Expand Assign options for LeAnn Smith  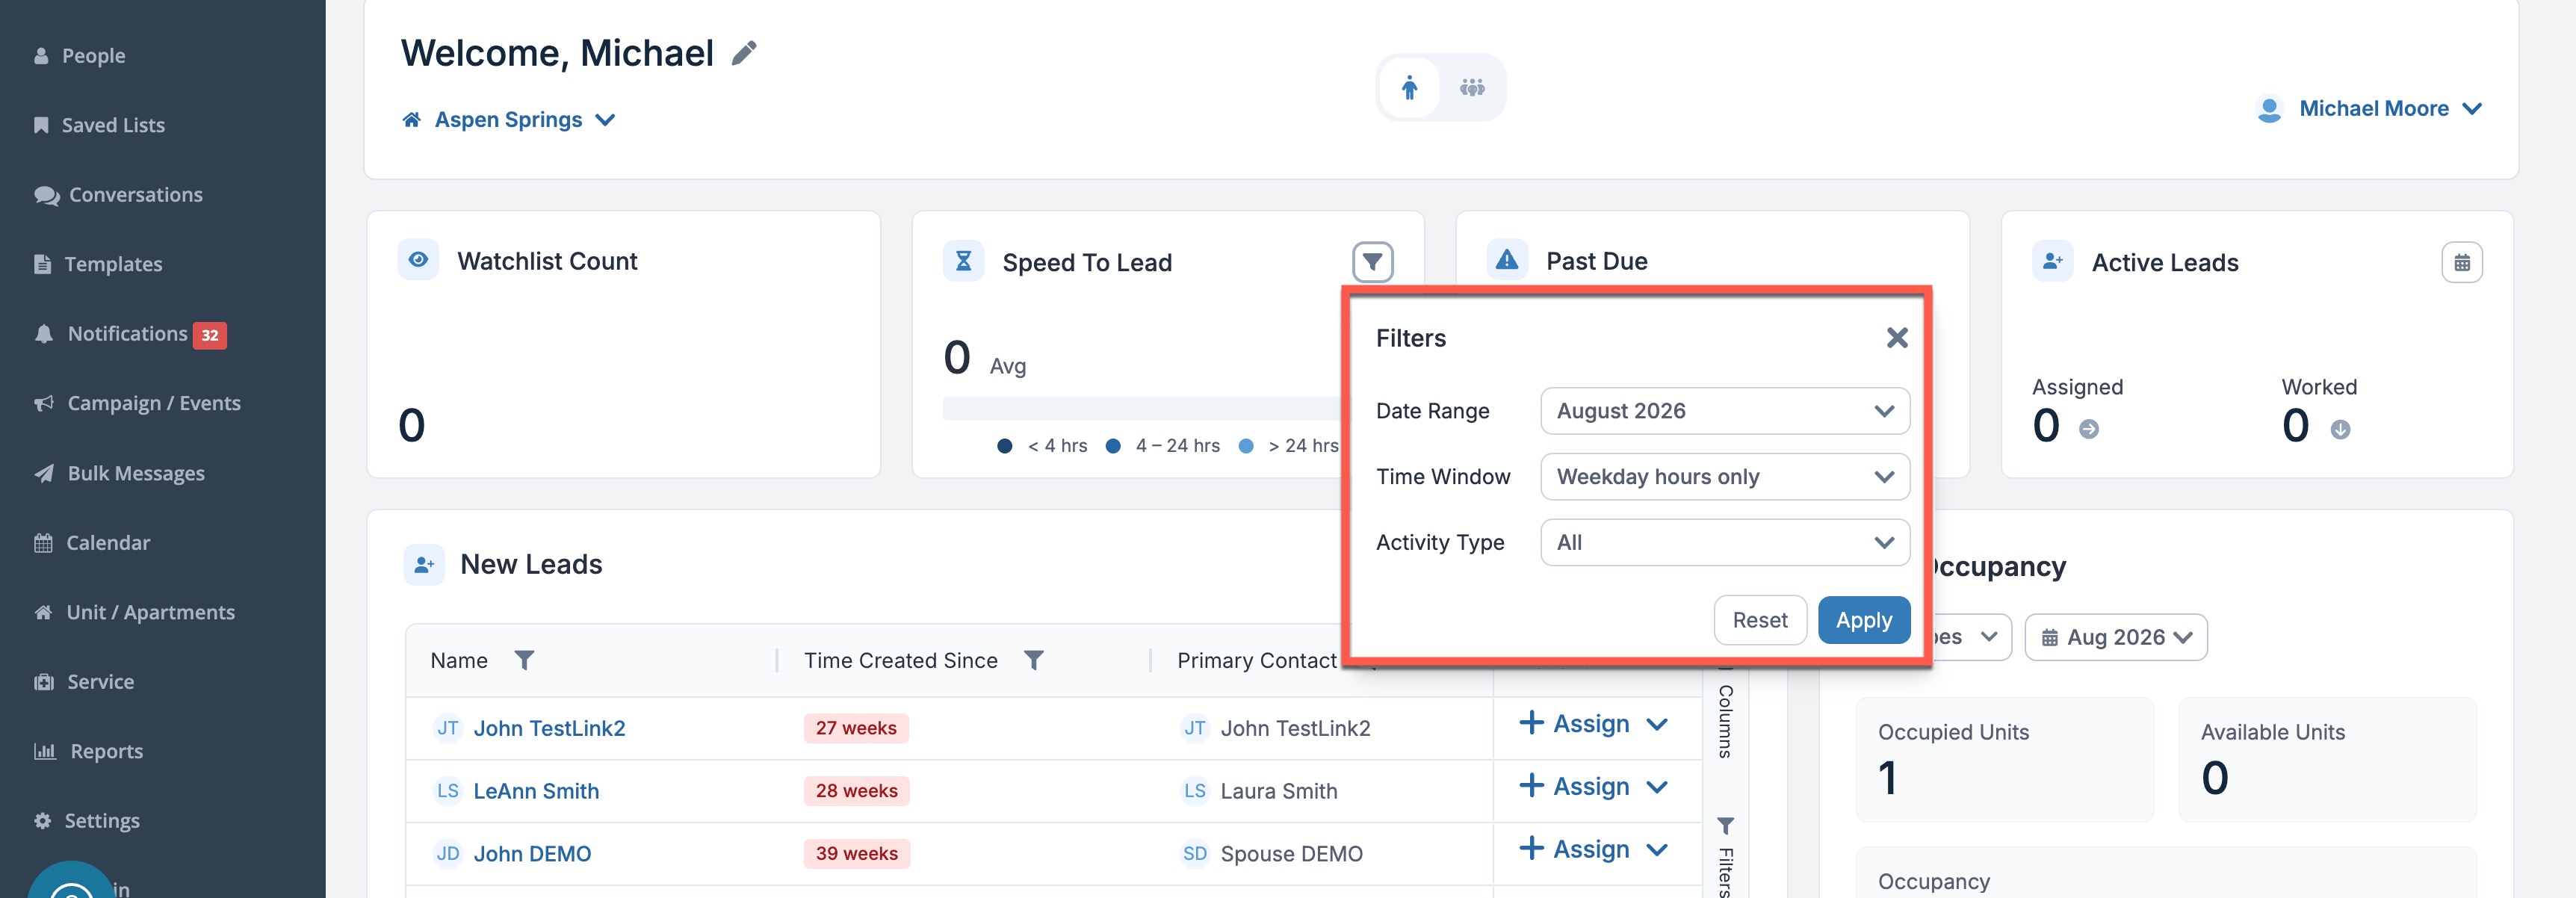click(x=1656, y=787)
